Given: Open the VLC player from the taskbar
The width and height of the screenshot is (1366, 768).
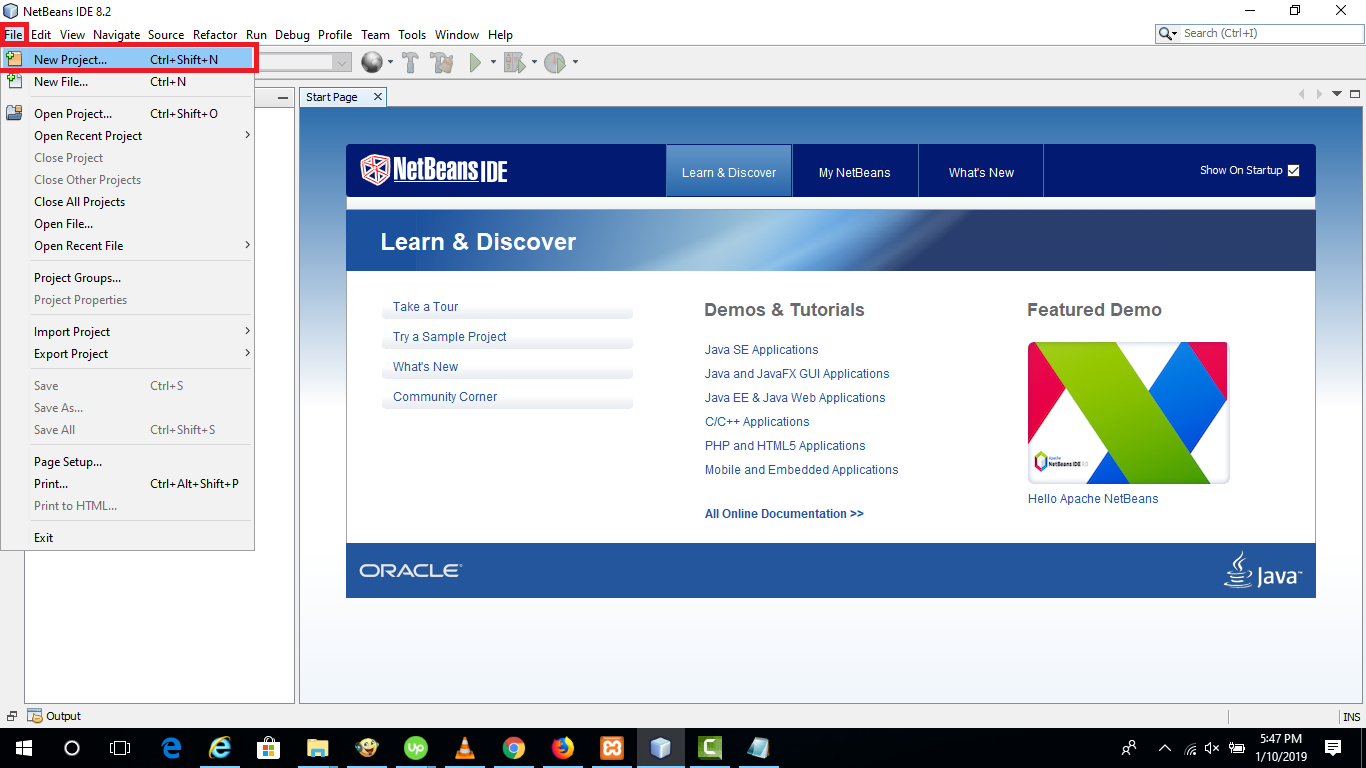Looking at the screenshot, I should 464,748.
